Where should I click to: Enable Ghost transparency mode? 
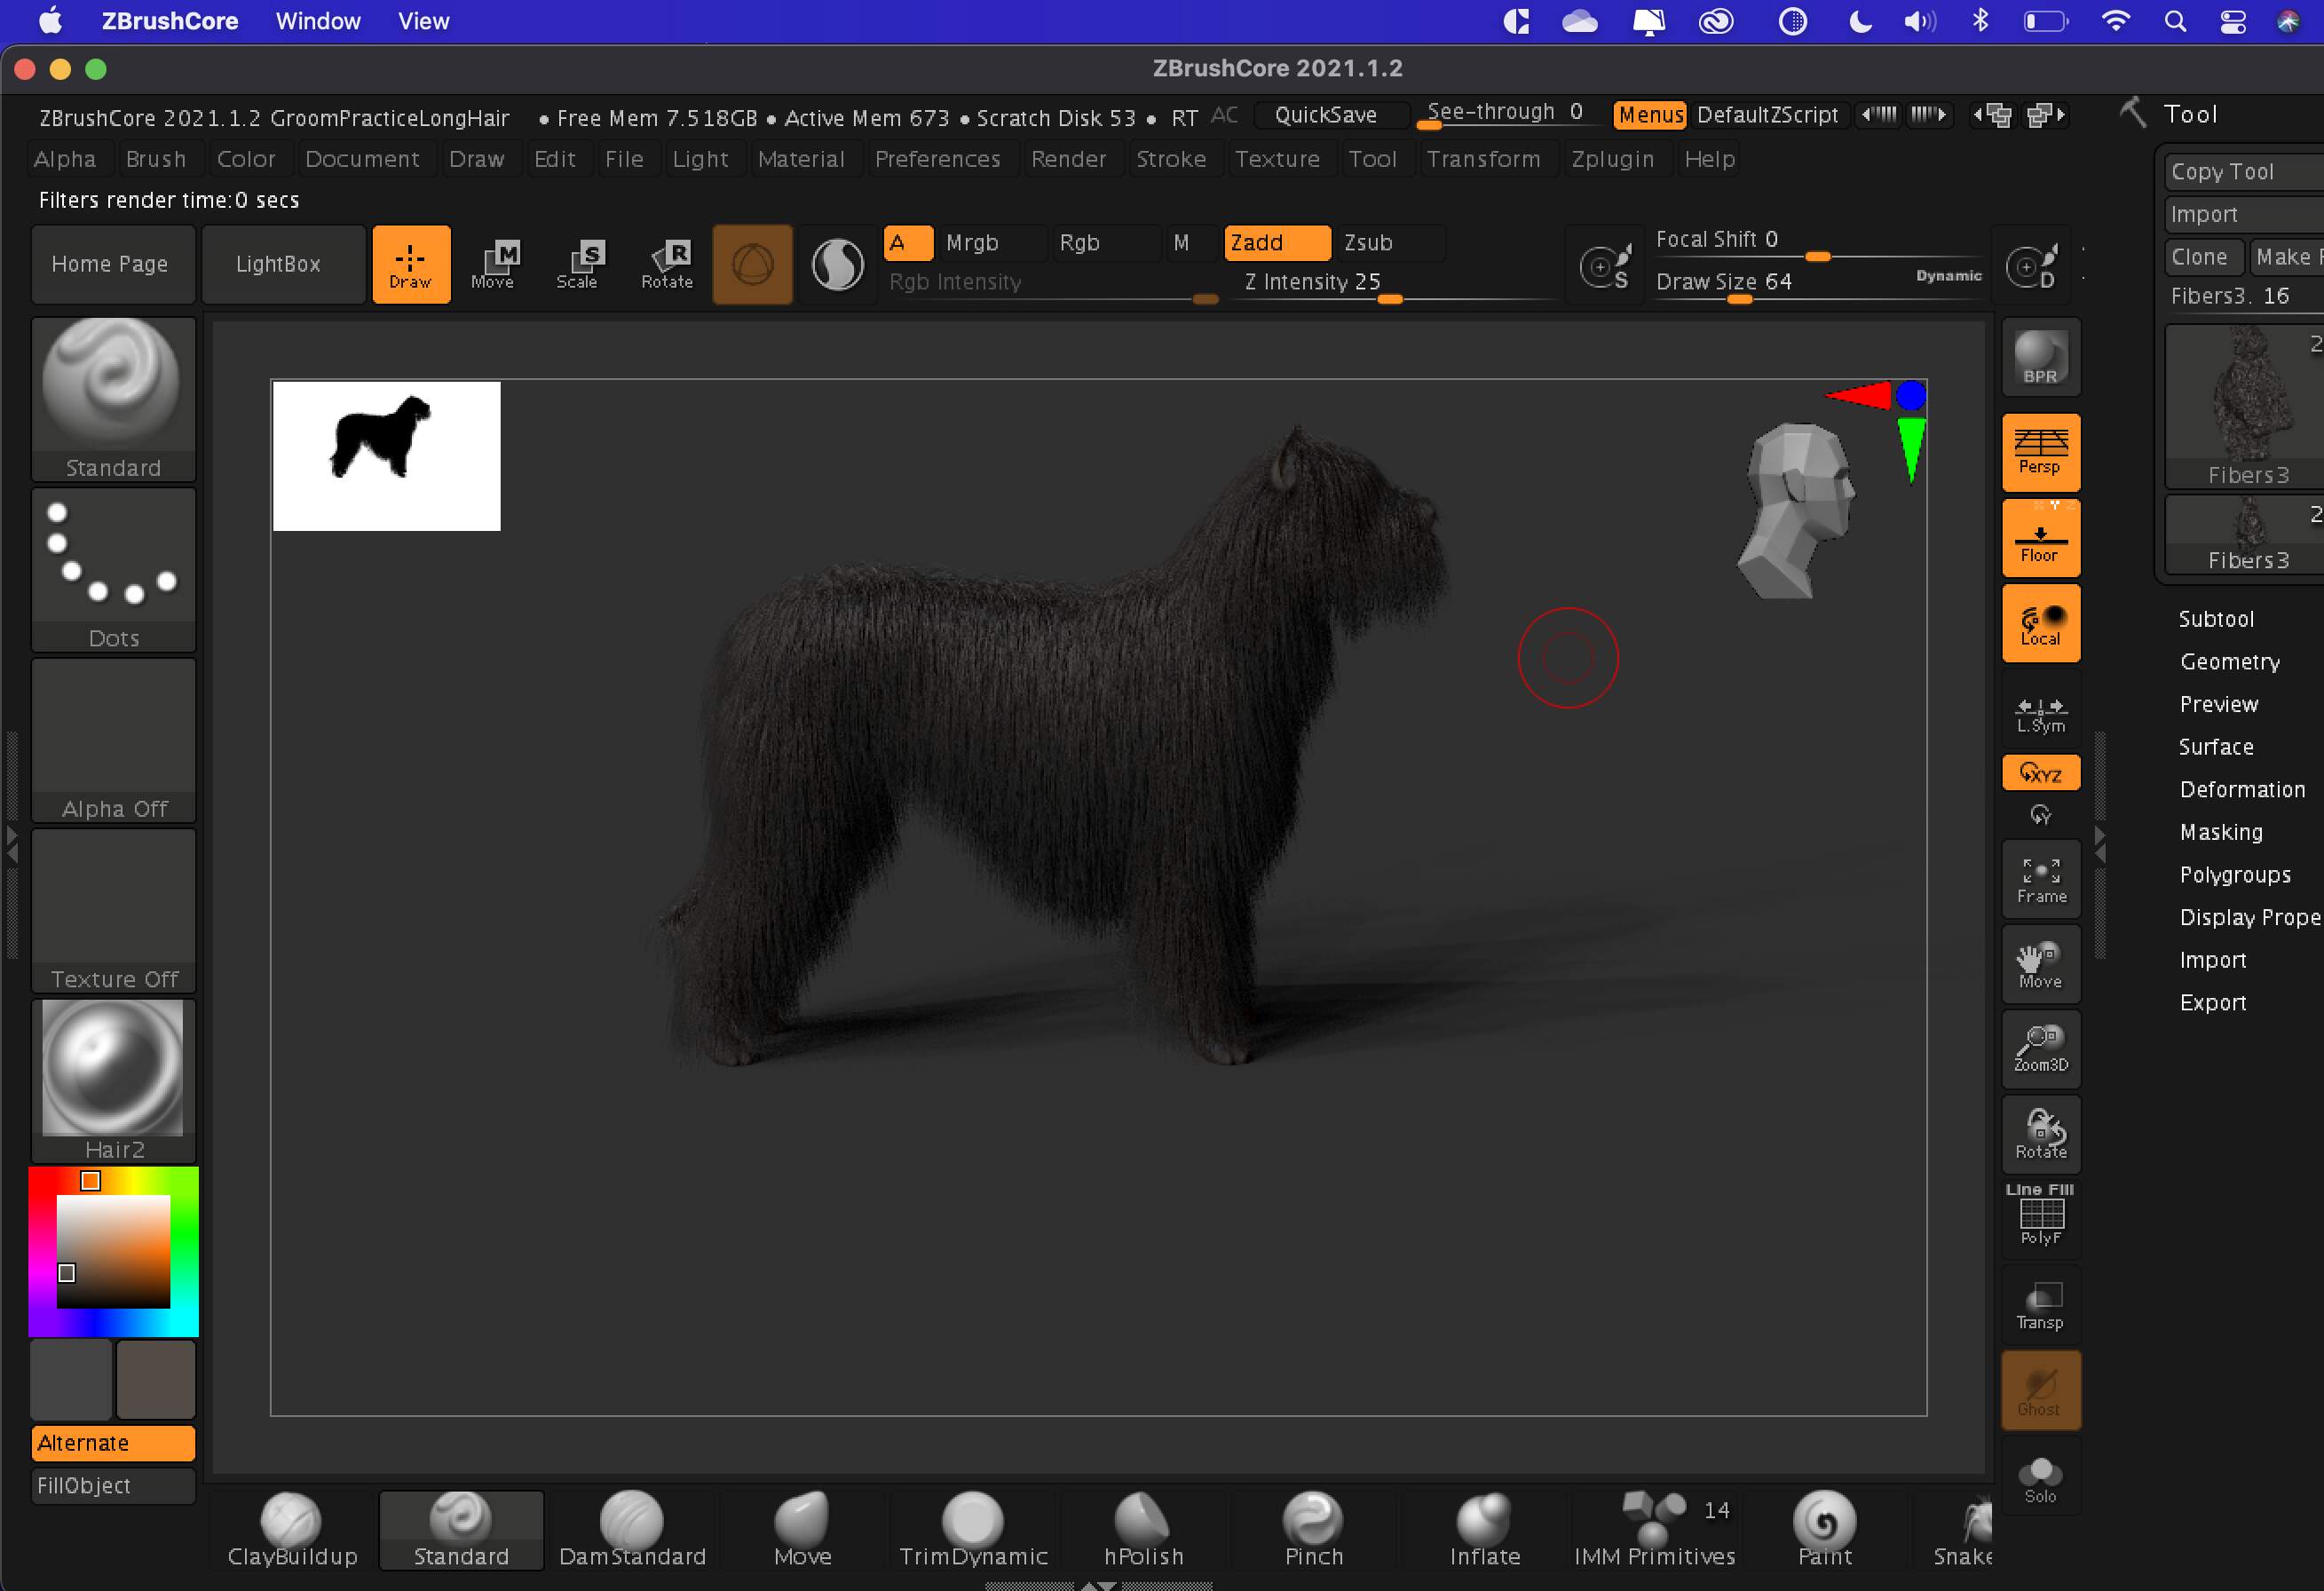point(2040,1390)
